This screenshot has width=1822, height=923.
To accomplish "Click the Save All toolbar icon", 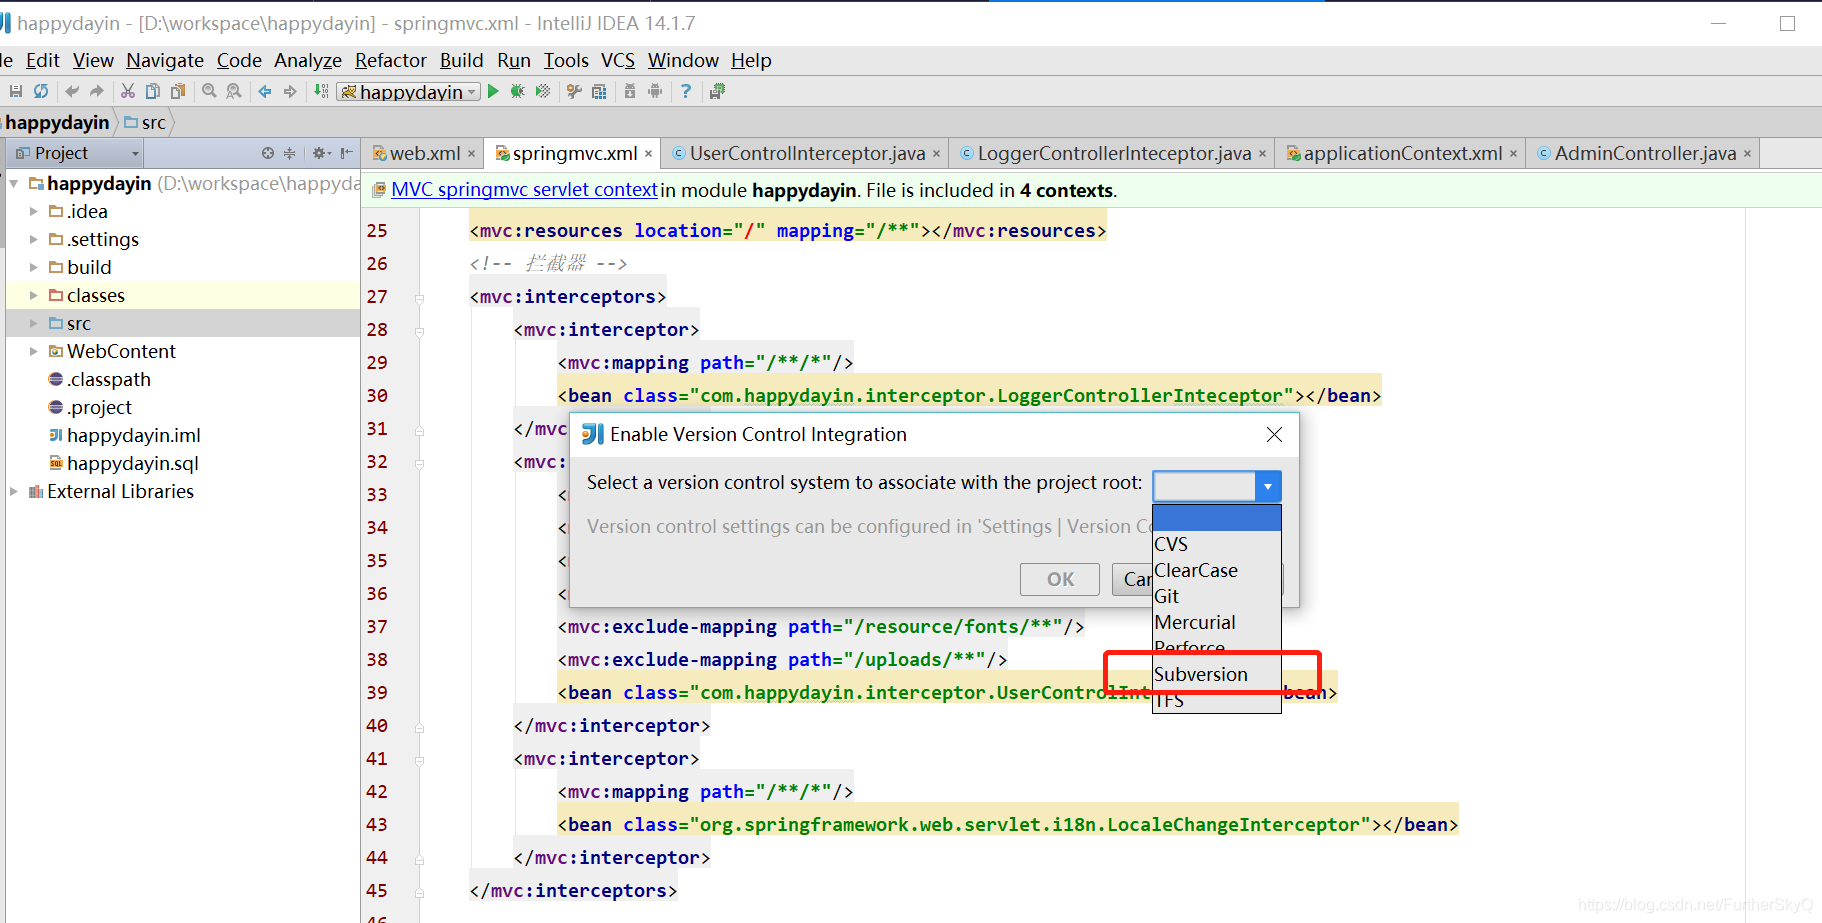I will pos(16,91).
